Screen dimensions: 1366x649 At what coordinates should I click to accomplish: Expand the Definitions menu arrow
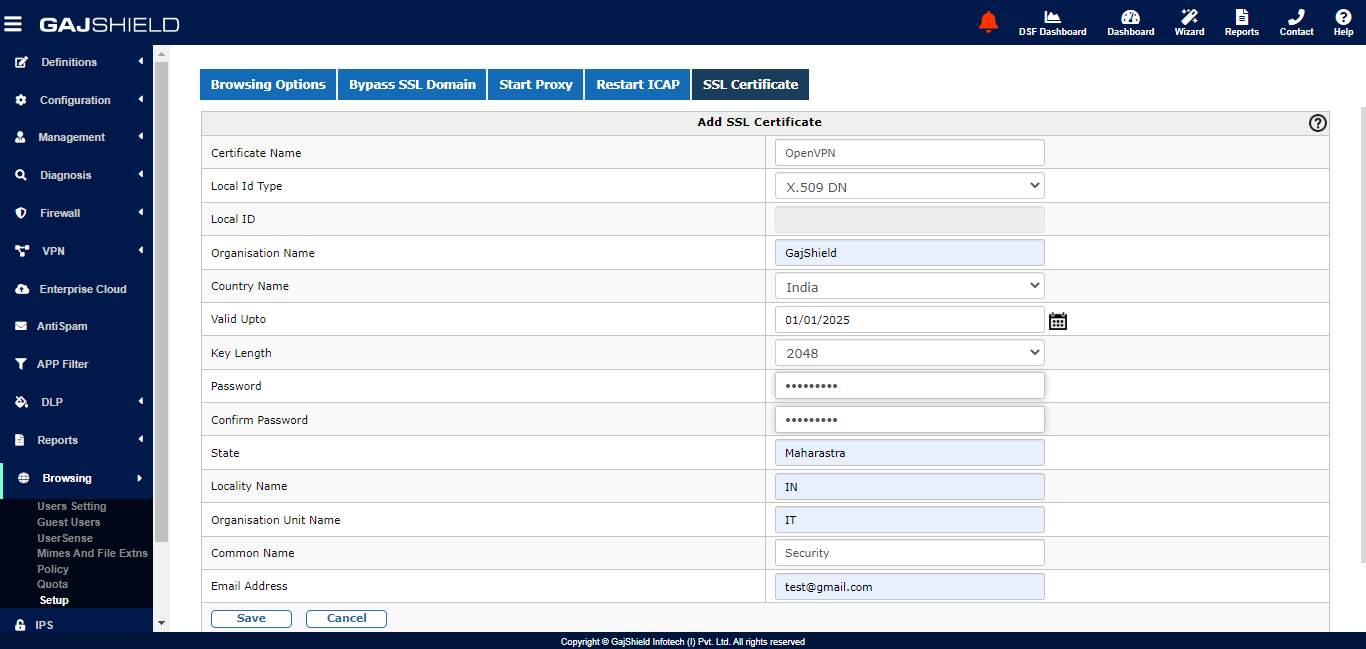click(x=141, y=62)
